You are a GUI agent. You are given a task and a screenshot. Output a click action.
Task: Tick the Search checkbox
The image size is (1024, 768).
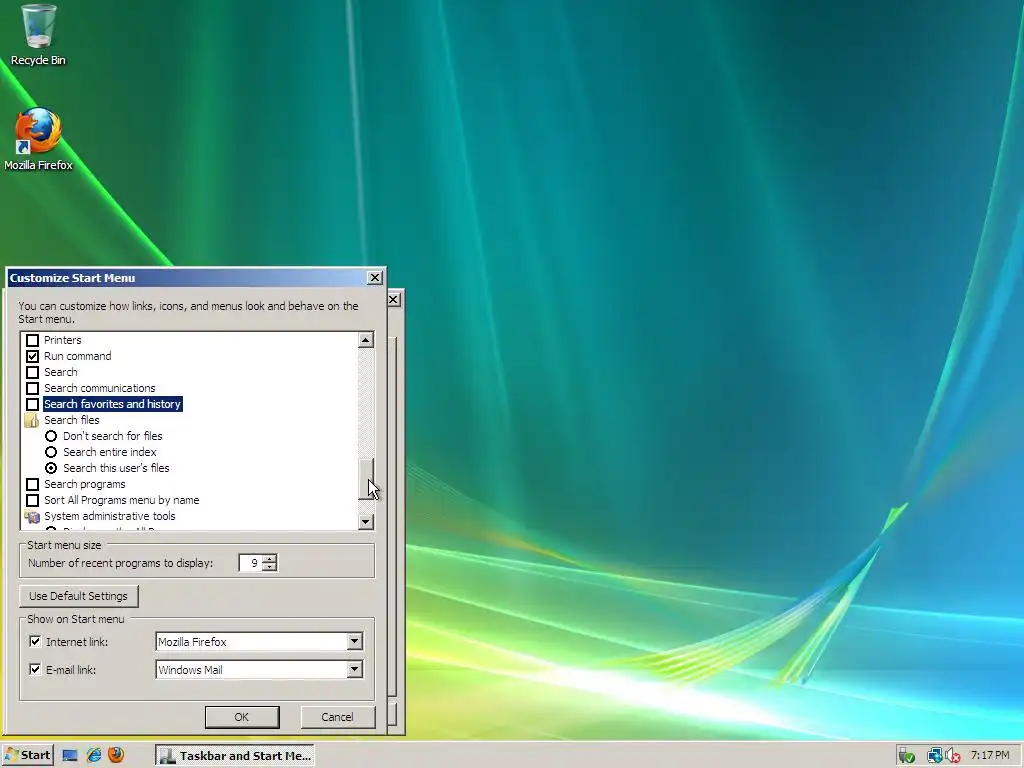coord(32,372)
